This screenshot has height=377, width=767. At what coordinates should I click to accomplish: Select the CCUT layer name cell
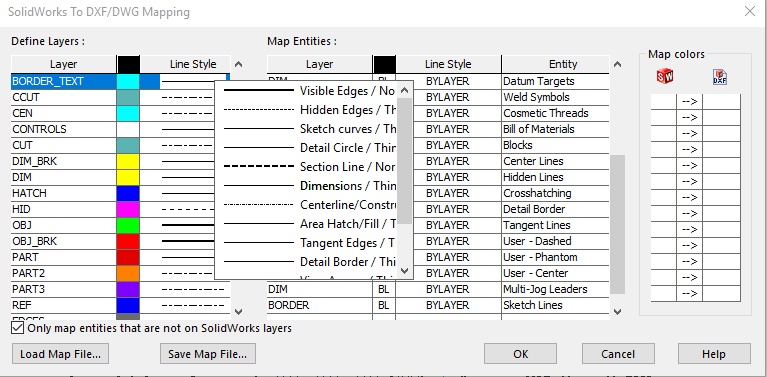tap(64, 97)
